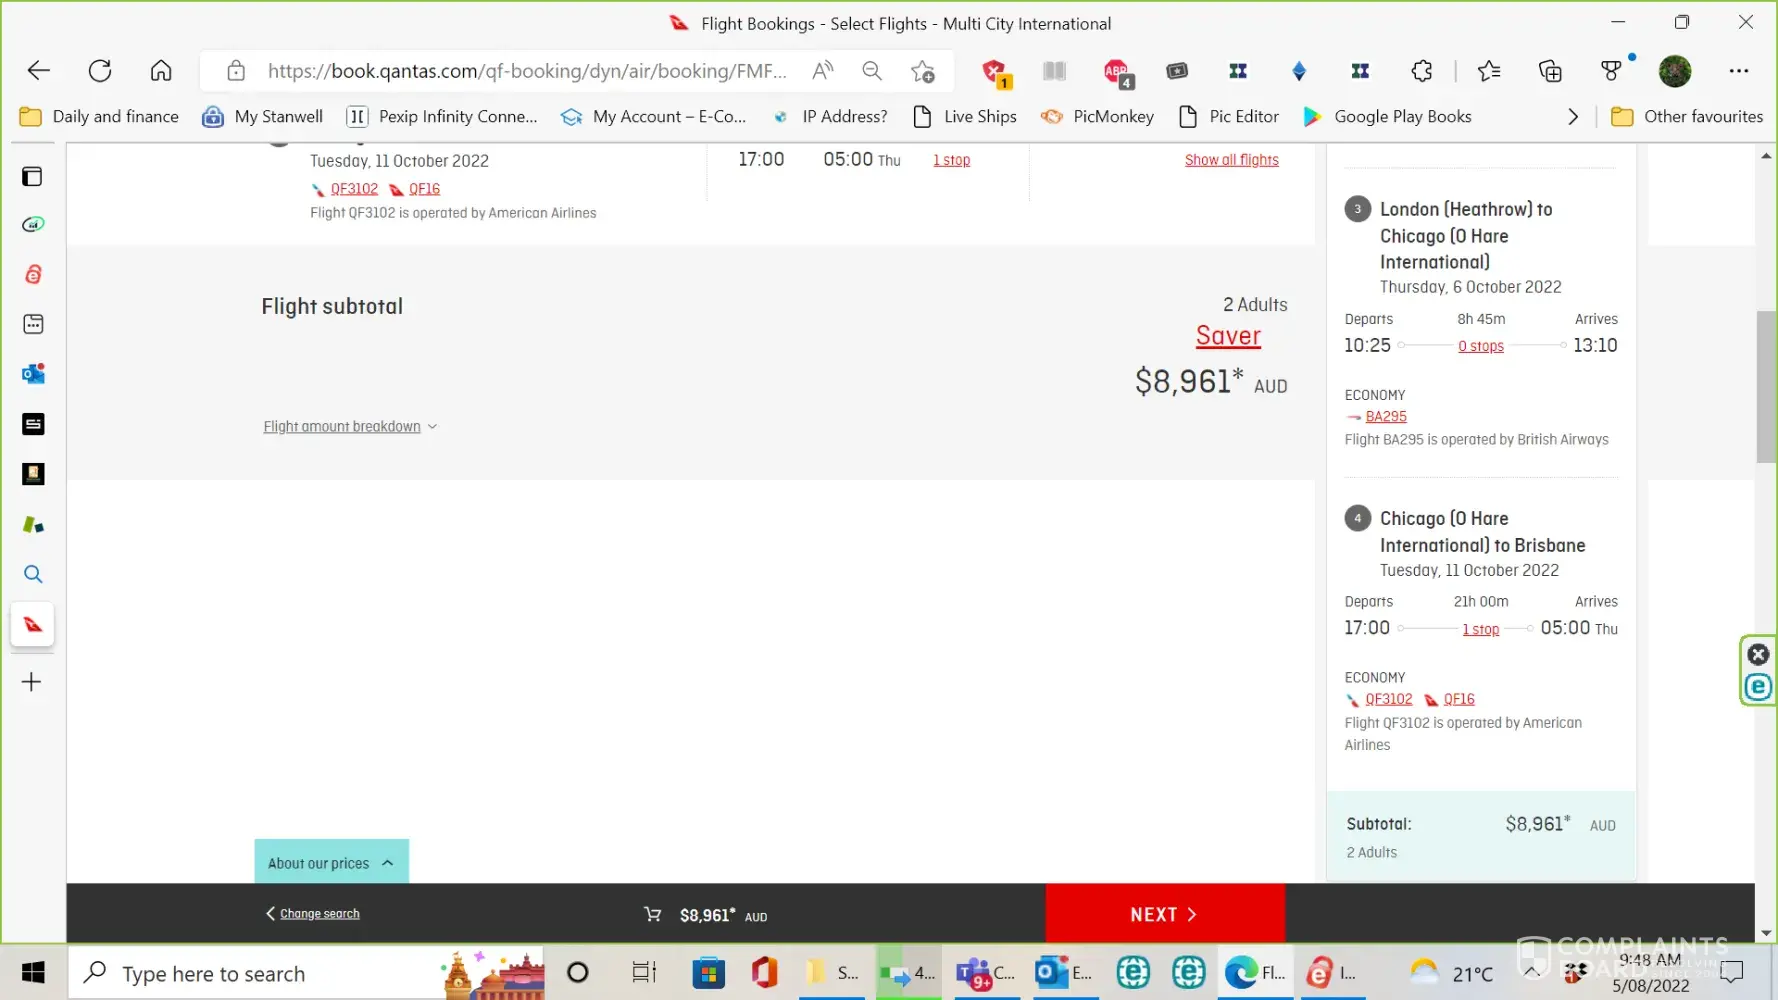Open the browser home page
The width and height of the screenshot is (1778, 1000).
161,71
